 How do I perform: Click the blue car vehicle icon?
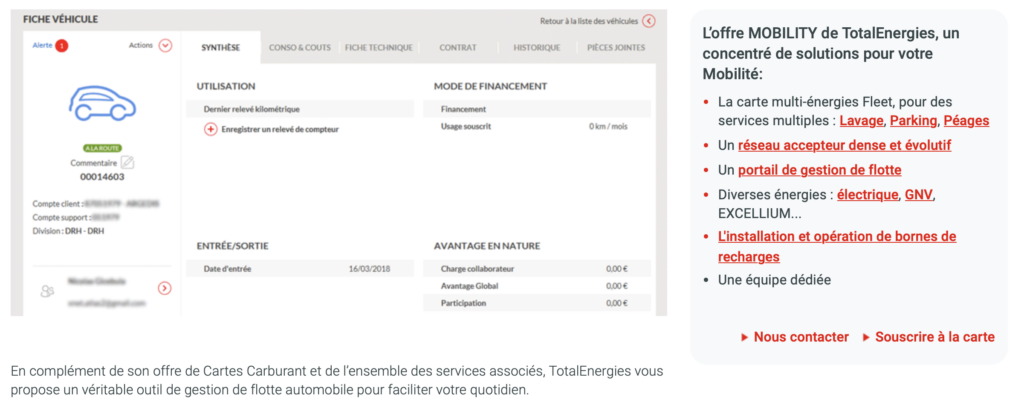coord(101,103)
